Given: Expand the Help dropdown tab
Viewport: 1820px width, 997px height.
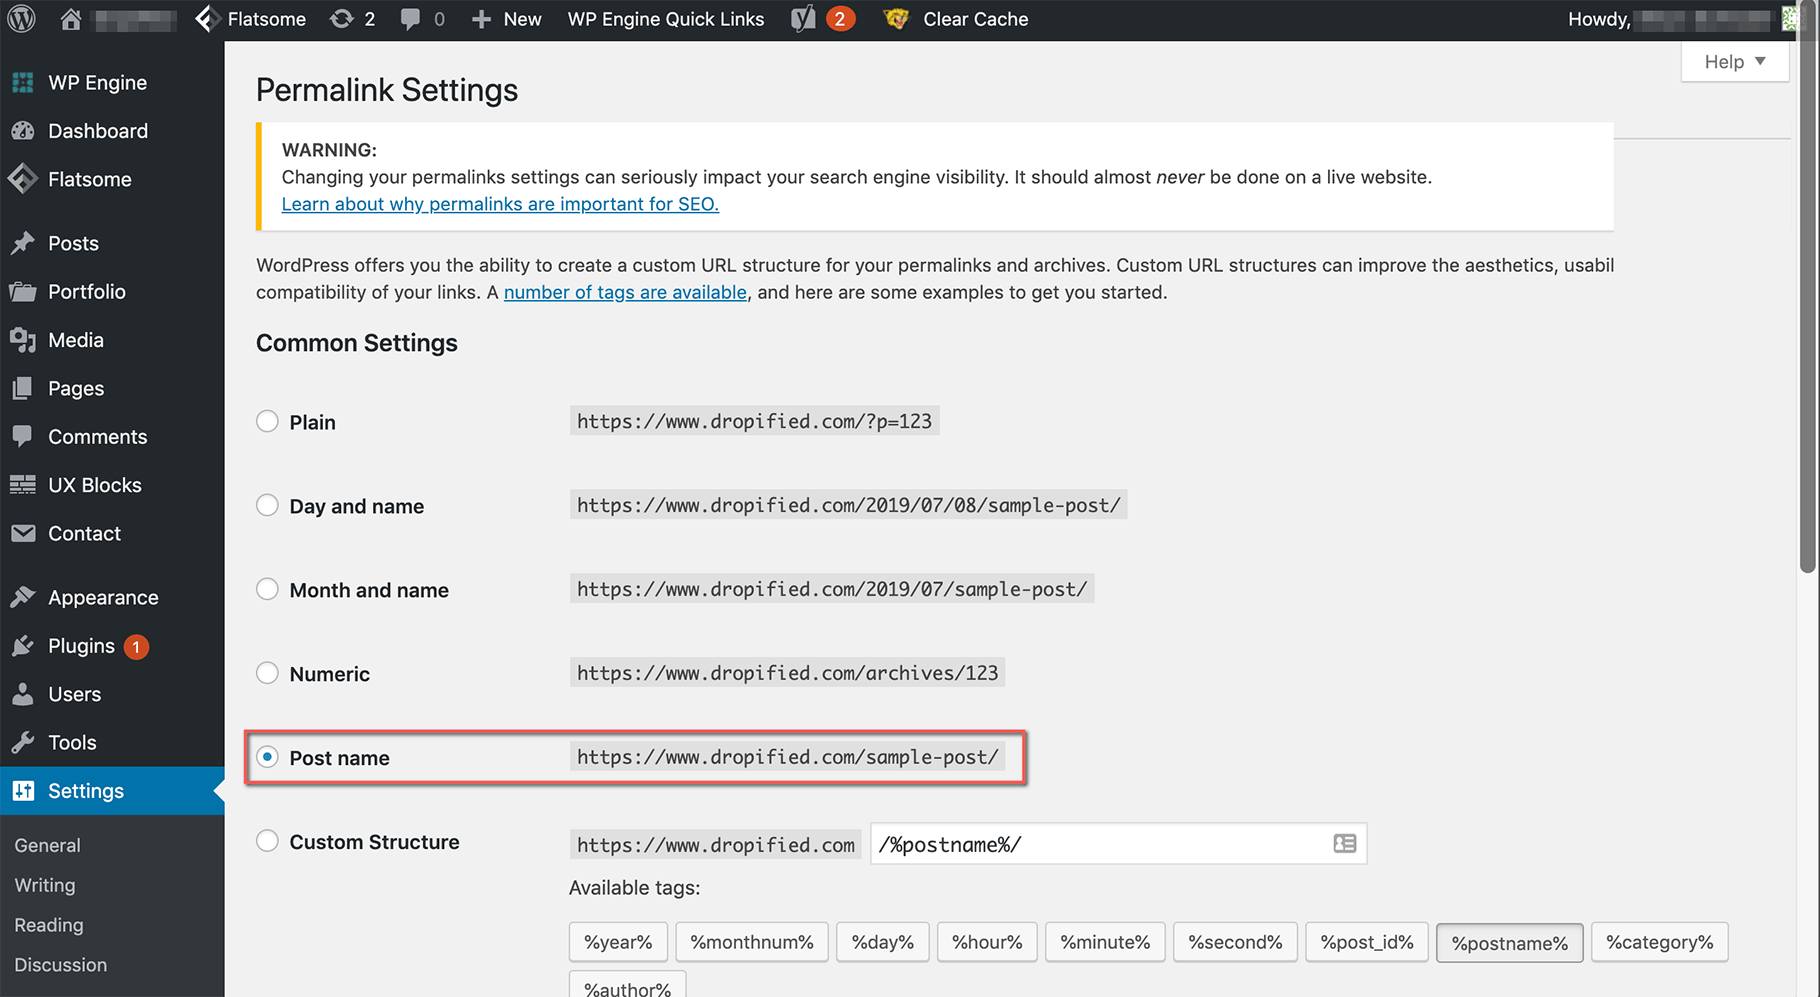Looking at the screenshot, I should pos(1735,62).
